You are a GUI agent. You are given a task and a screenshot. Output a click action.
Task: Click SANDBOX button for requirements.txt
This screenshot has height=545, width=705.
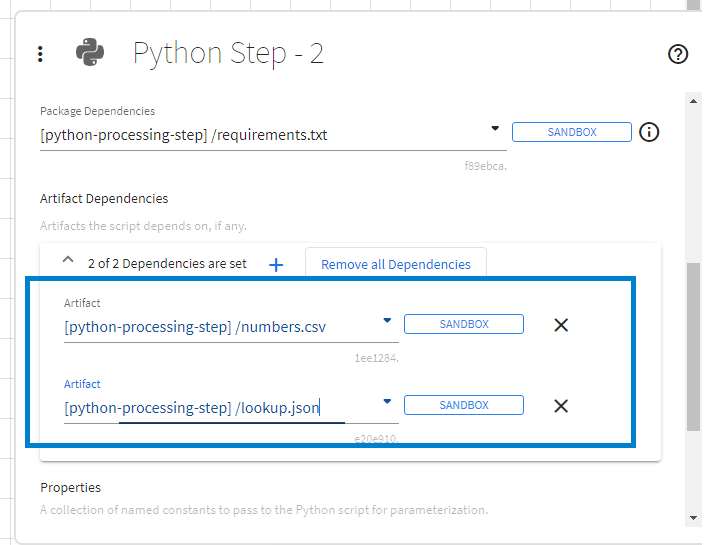tap(571, 132)
